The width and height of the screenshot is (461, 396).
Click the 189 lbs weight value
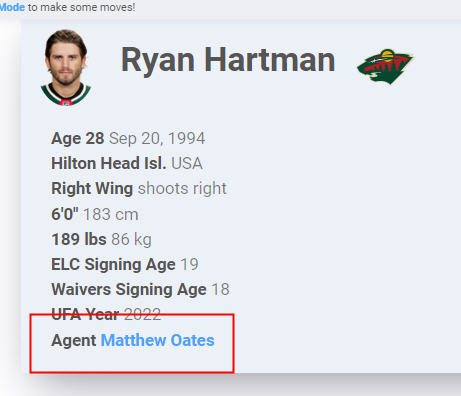[79, 239]
